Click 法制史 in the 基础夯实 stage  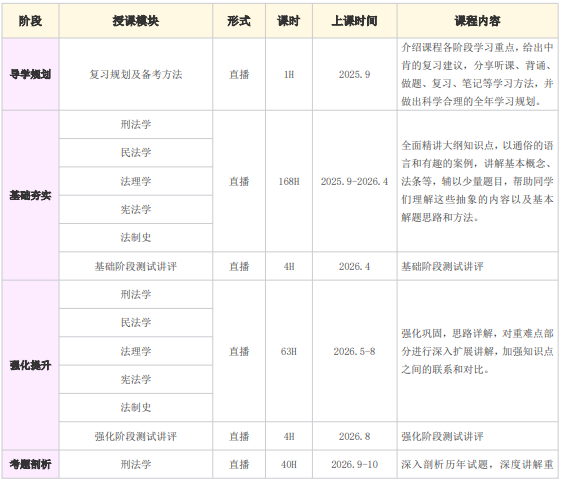pos(136,237)
